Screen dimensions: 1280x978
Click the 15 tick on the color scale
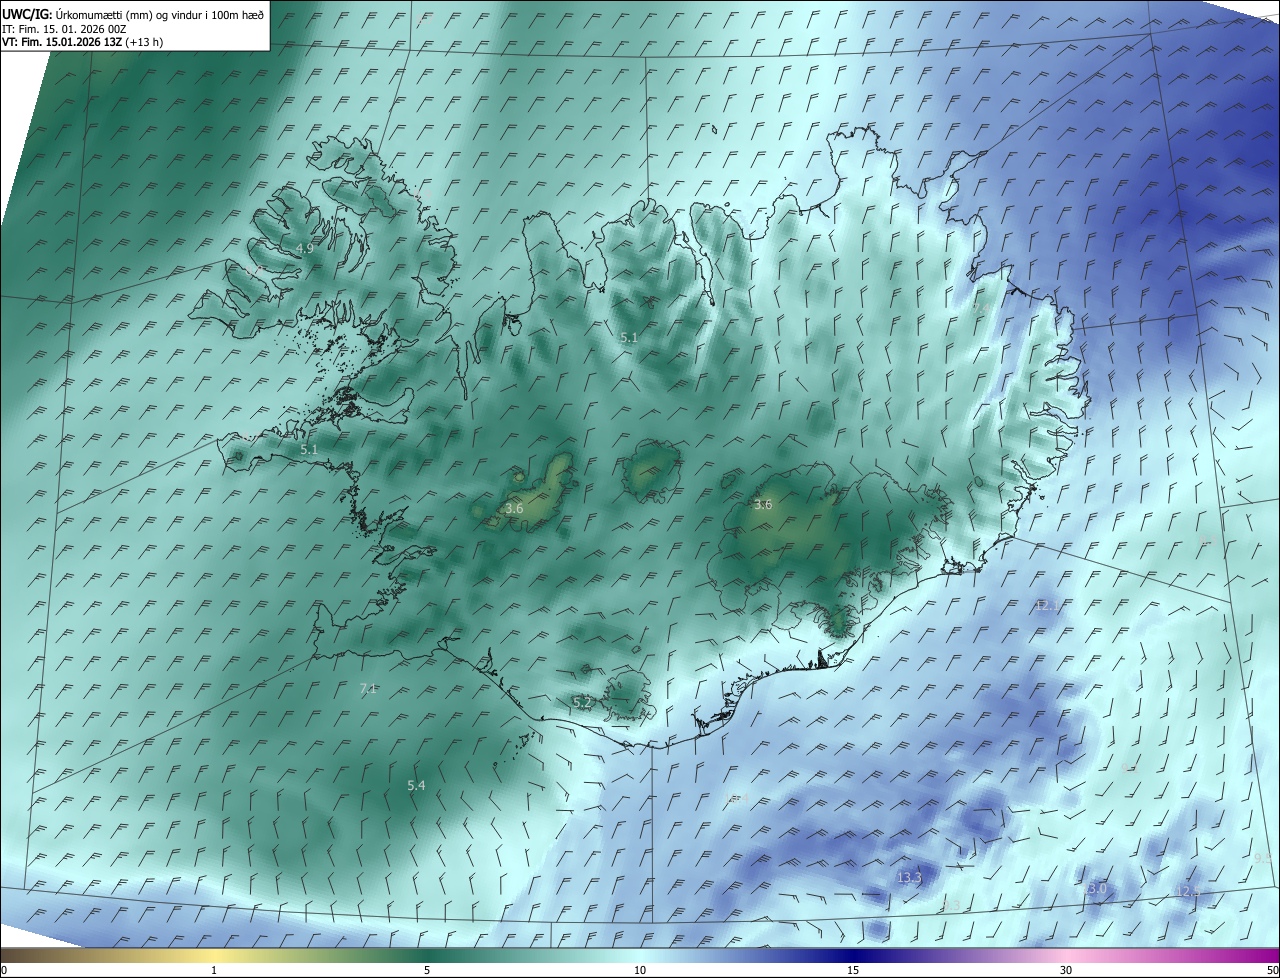pos(853,970)
